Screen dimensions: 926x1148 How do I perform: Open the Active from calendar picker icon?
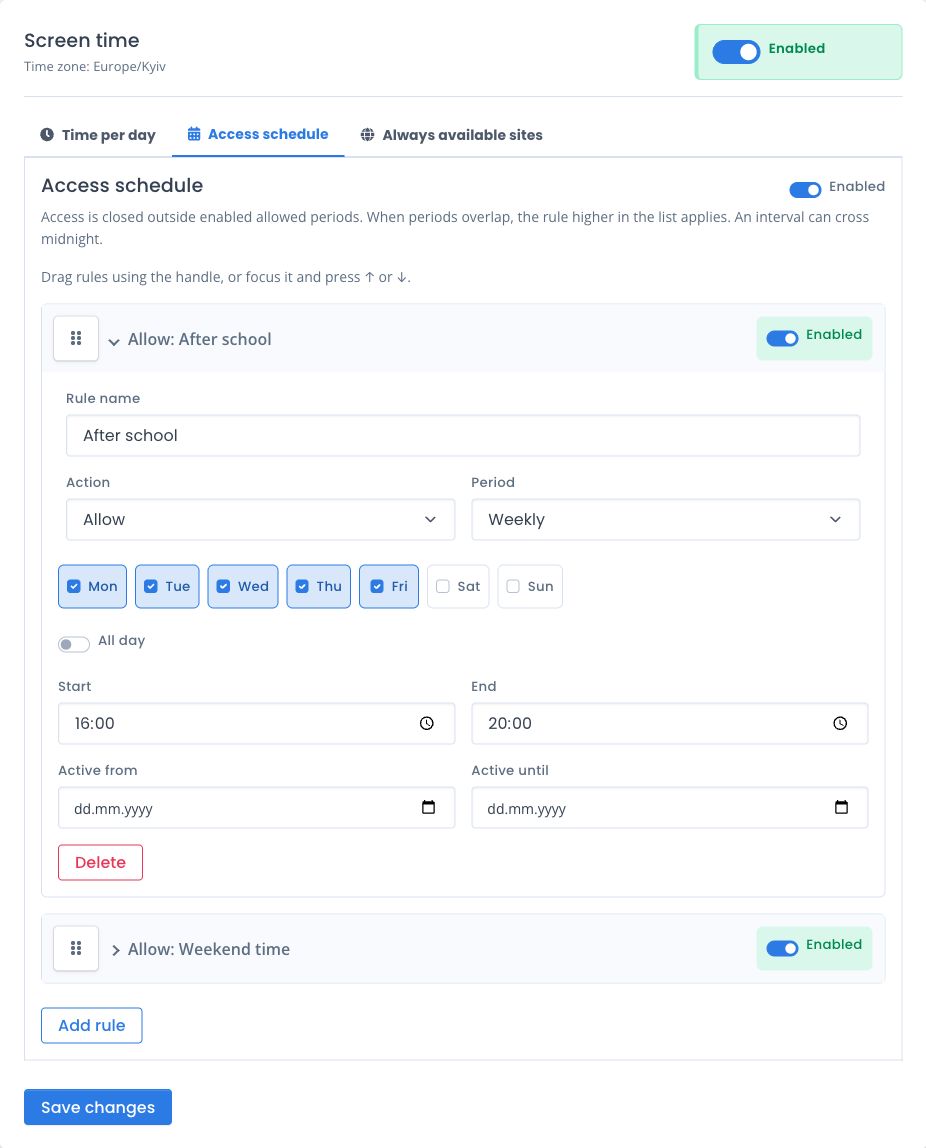428,807
